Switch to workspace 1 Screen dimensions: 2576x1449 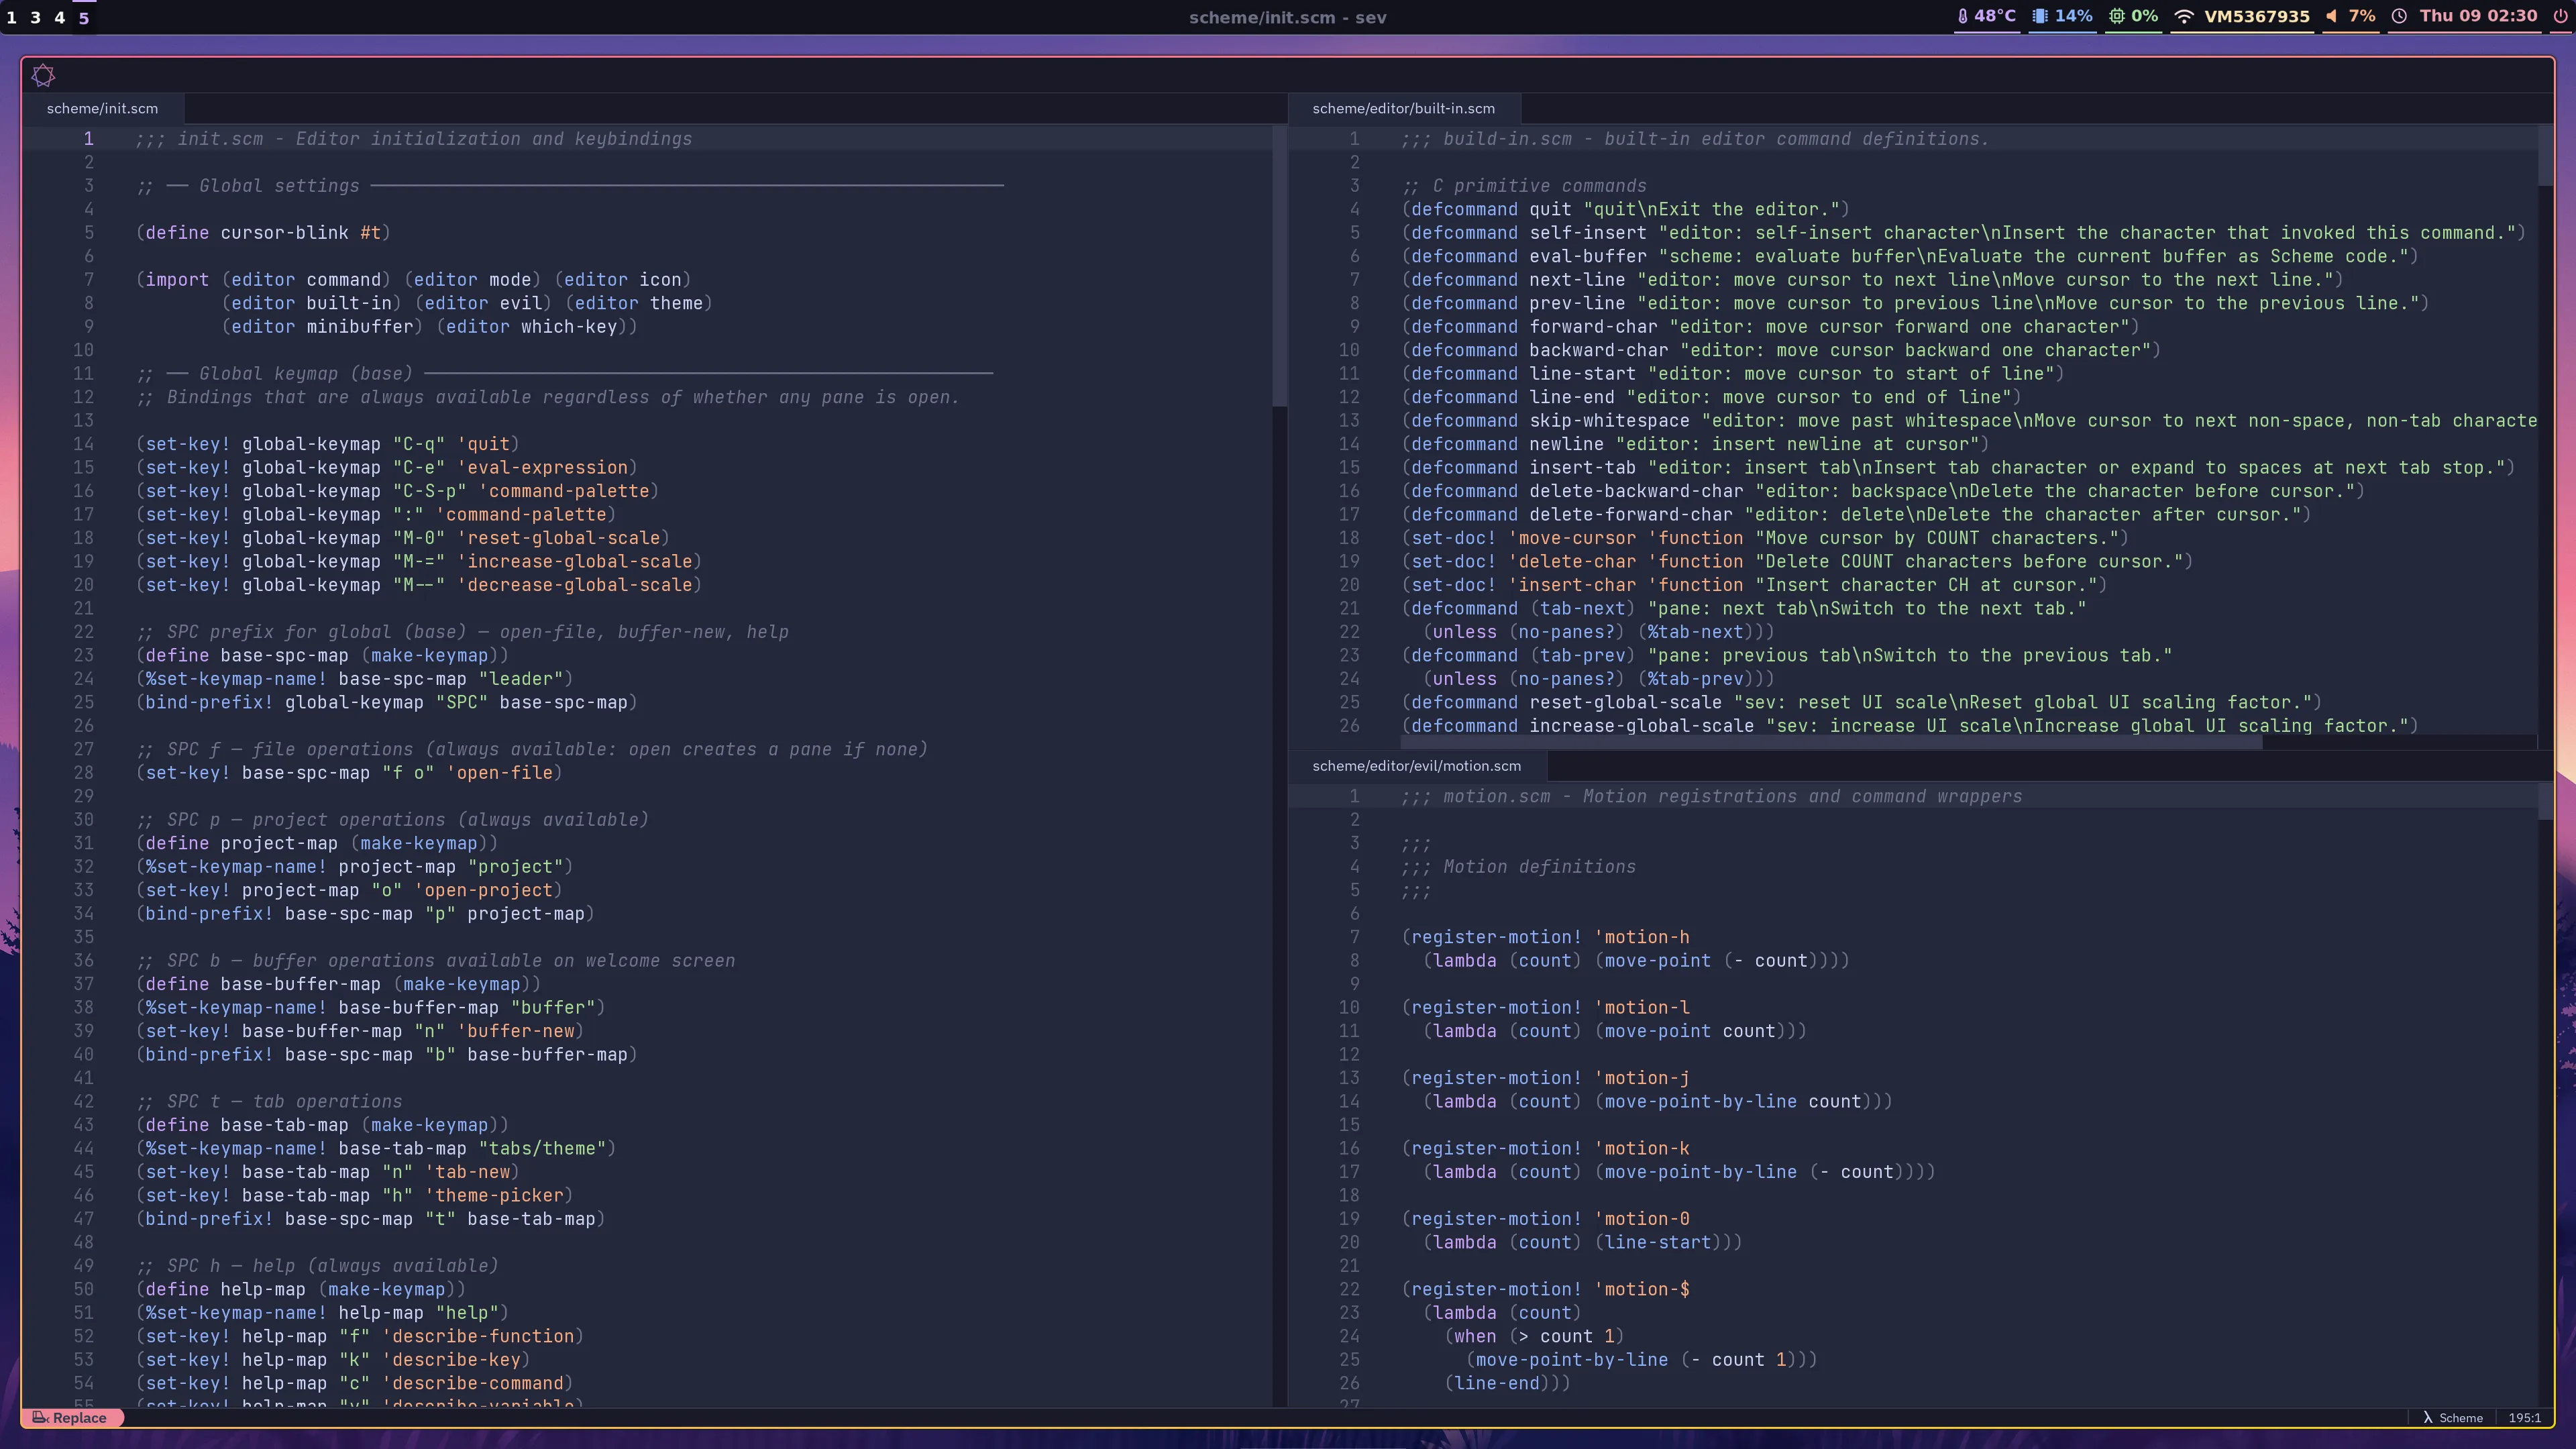pos(12,17)
